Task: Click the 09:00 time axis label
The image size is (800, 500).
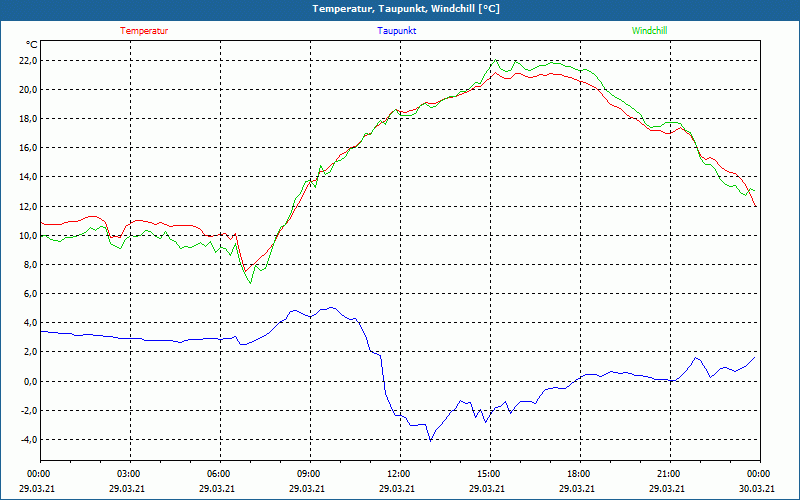Action: tap(310, 474)
